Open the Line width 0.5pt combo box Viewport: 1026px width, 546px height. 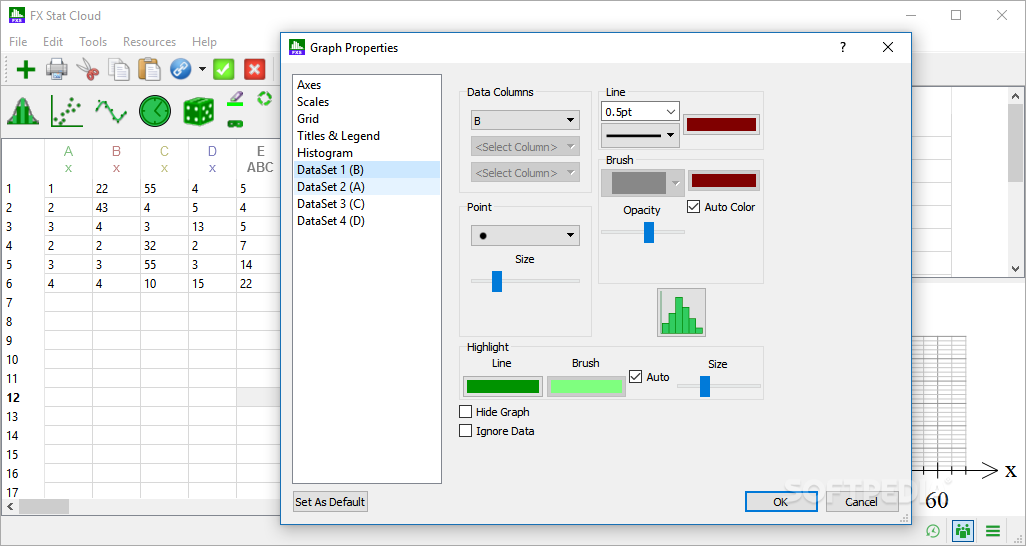(640, 112)
